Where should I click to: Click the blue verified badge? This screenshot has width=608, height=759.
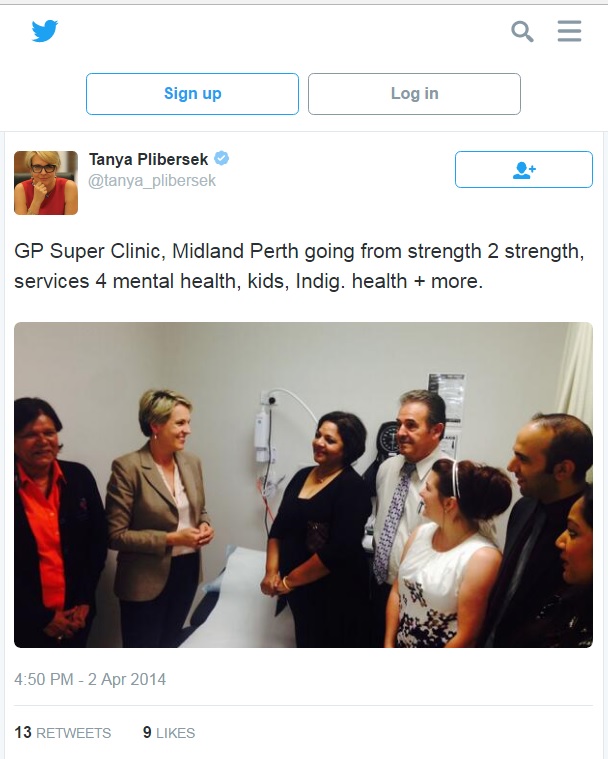tap(221, 158)
